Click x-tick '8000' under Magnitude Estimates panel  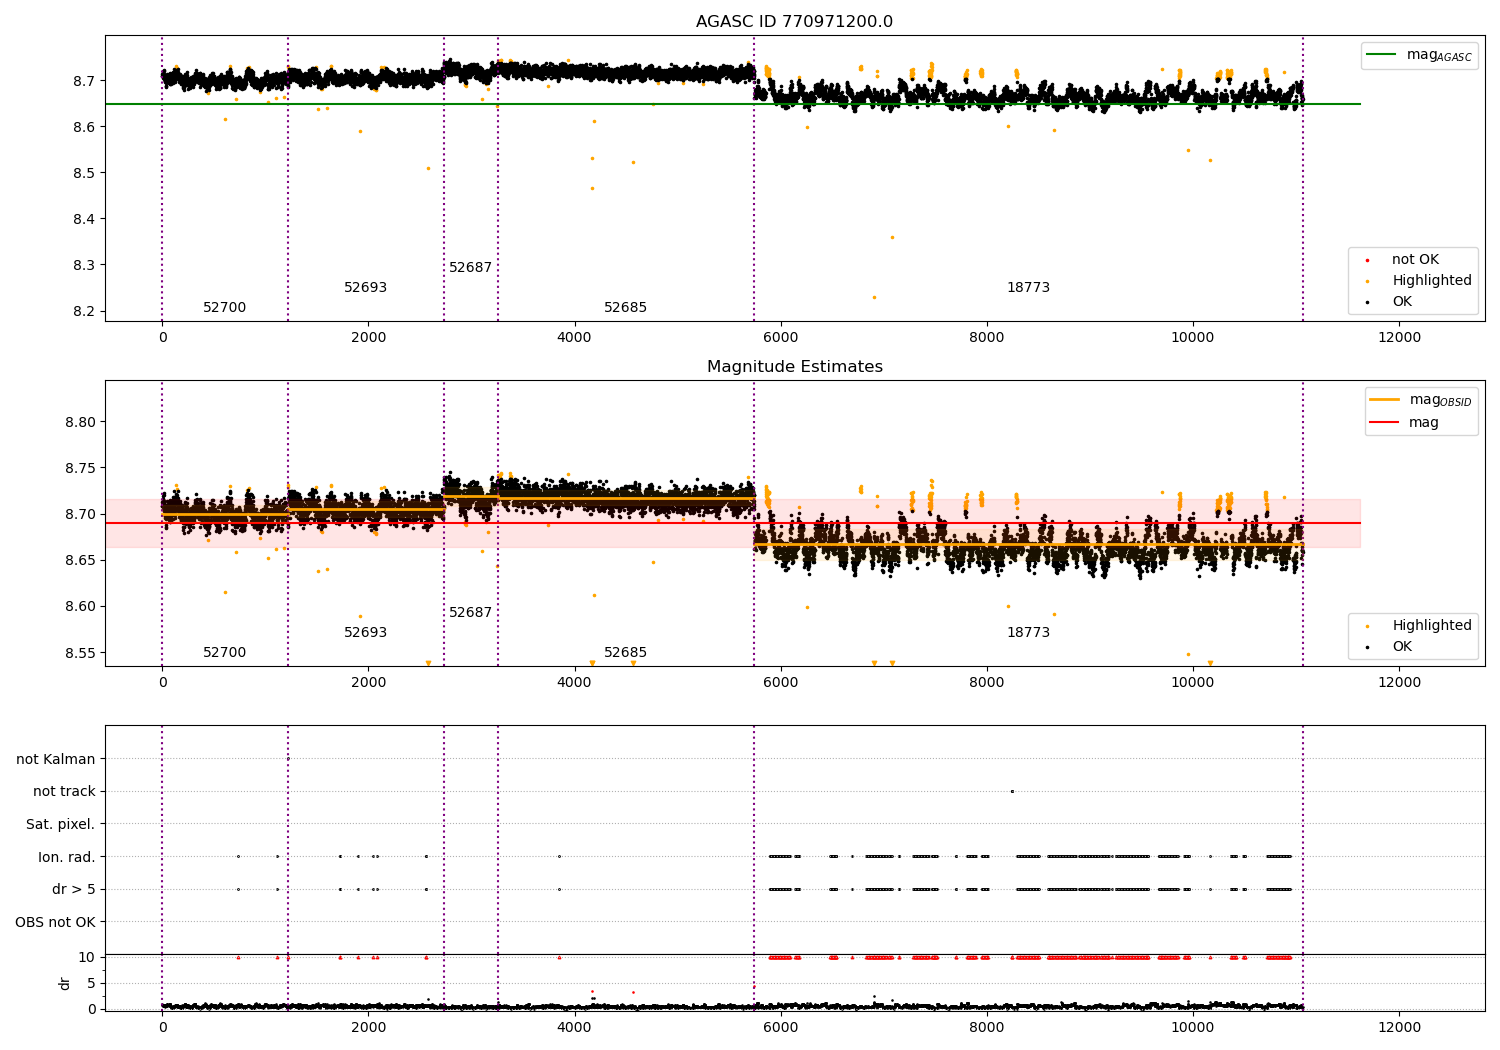pyautogui.click(x=986, y=683)
